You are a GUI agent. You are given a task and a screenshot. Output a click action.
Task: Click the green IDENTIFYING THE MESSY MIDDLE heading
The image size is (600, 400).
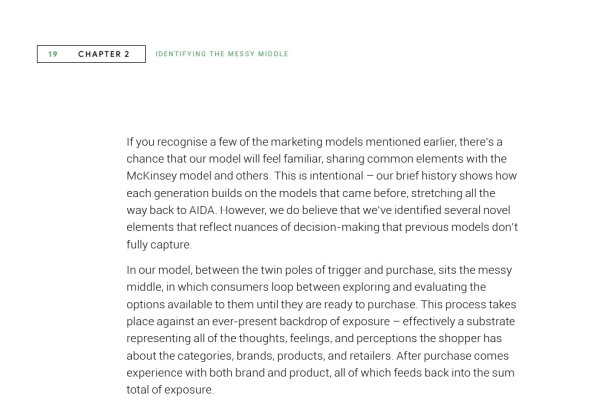[222, 53]
